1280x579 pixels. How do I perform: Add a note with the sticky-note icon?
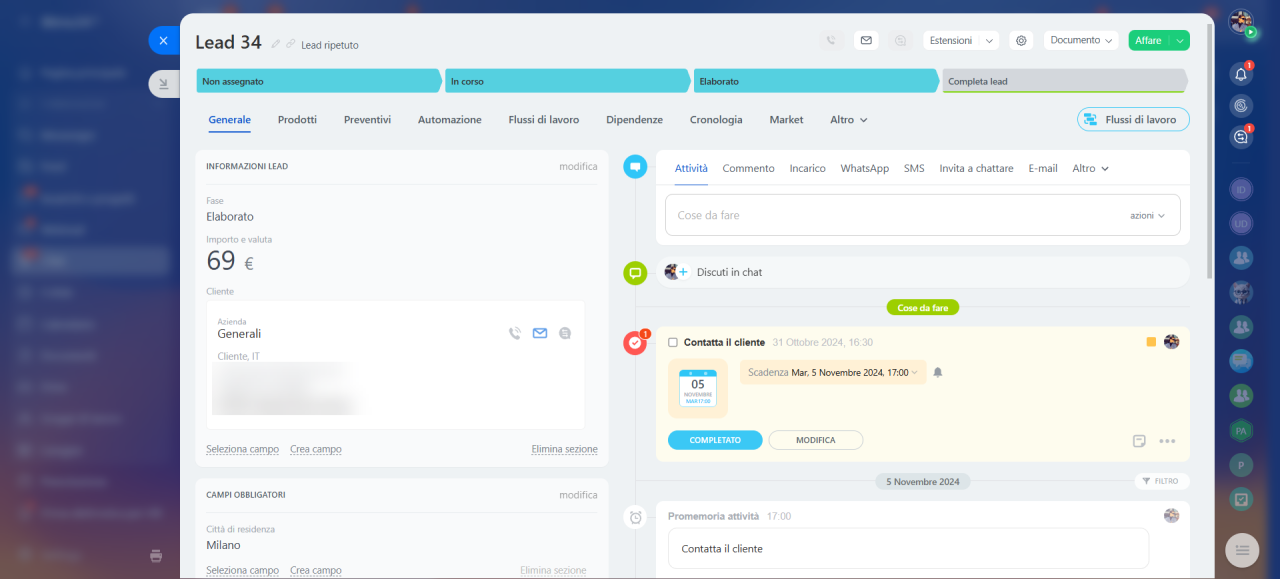pos(1139,441)
